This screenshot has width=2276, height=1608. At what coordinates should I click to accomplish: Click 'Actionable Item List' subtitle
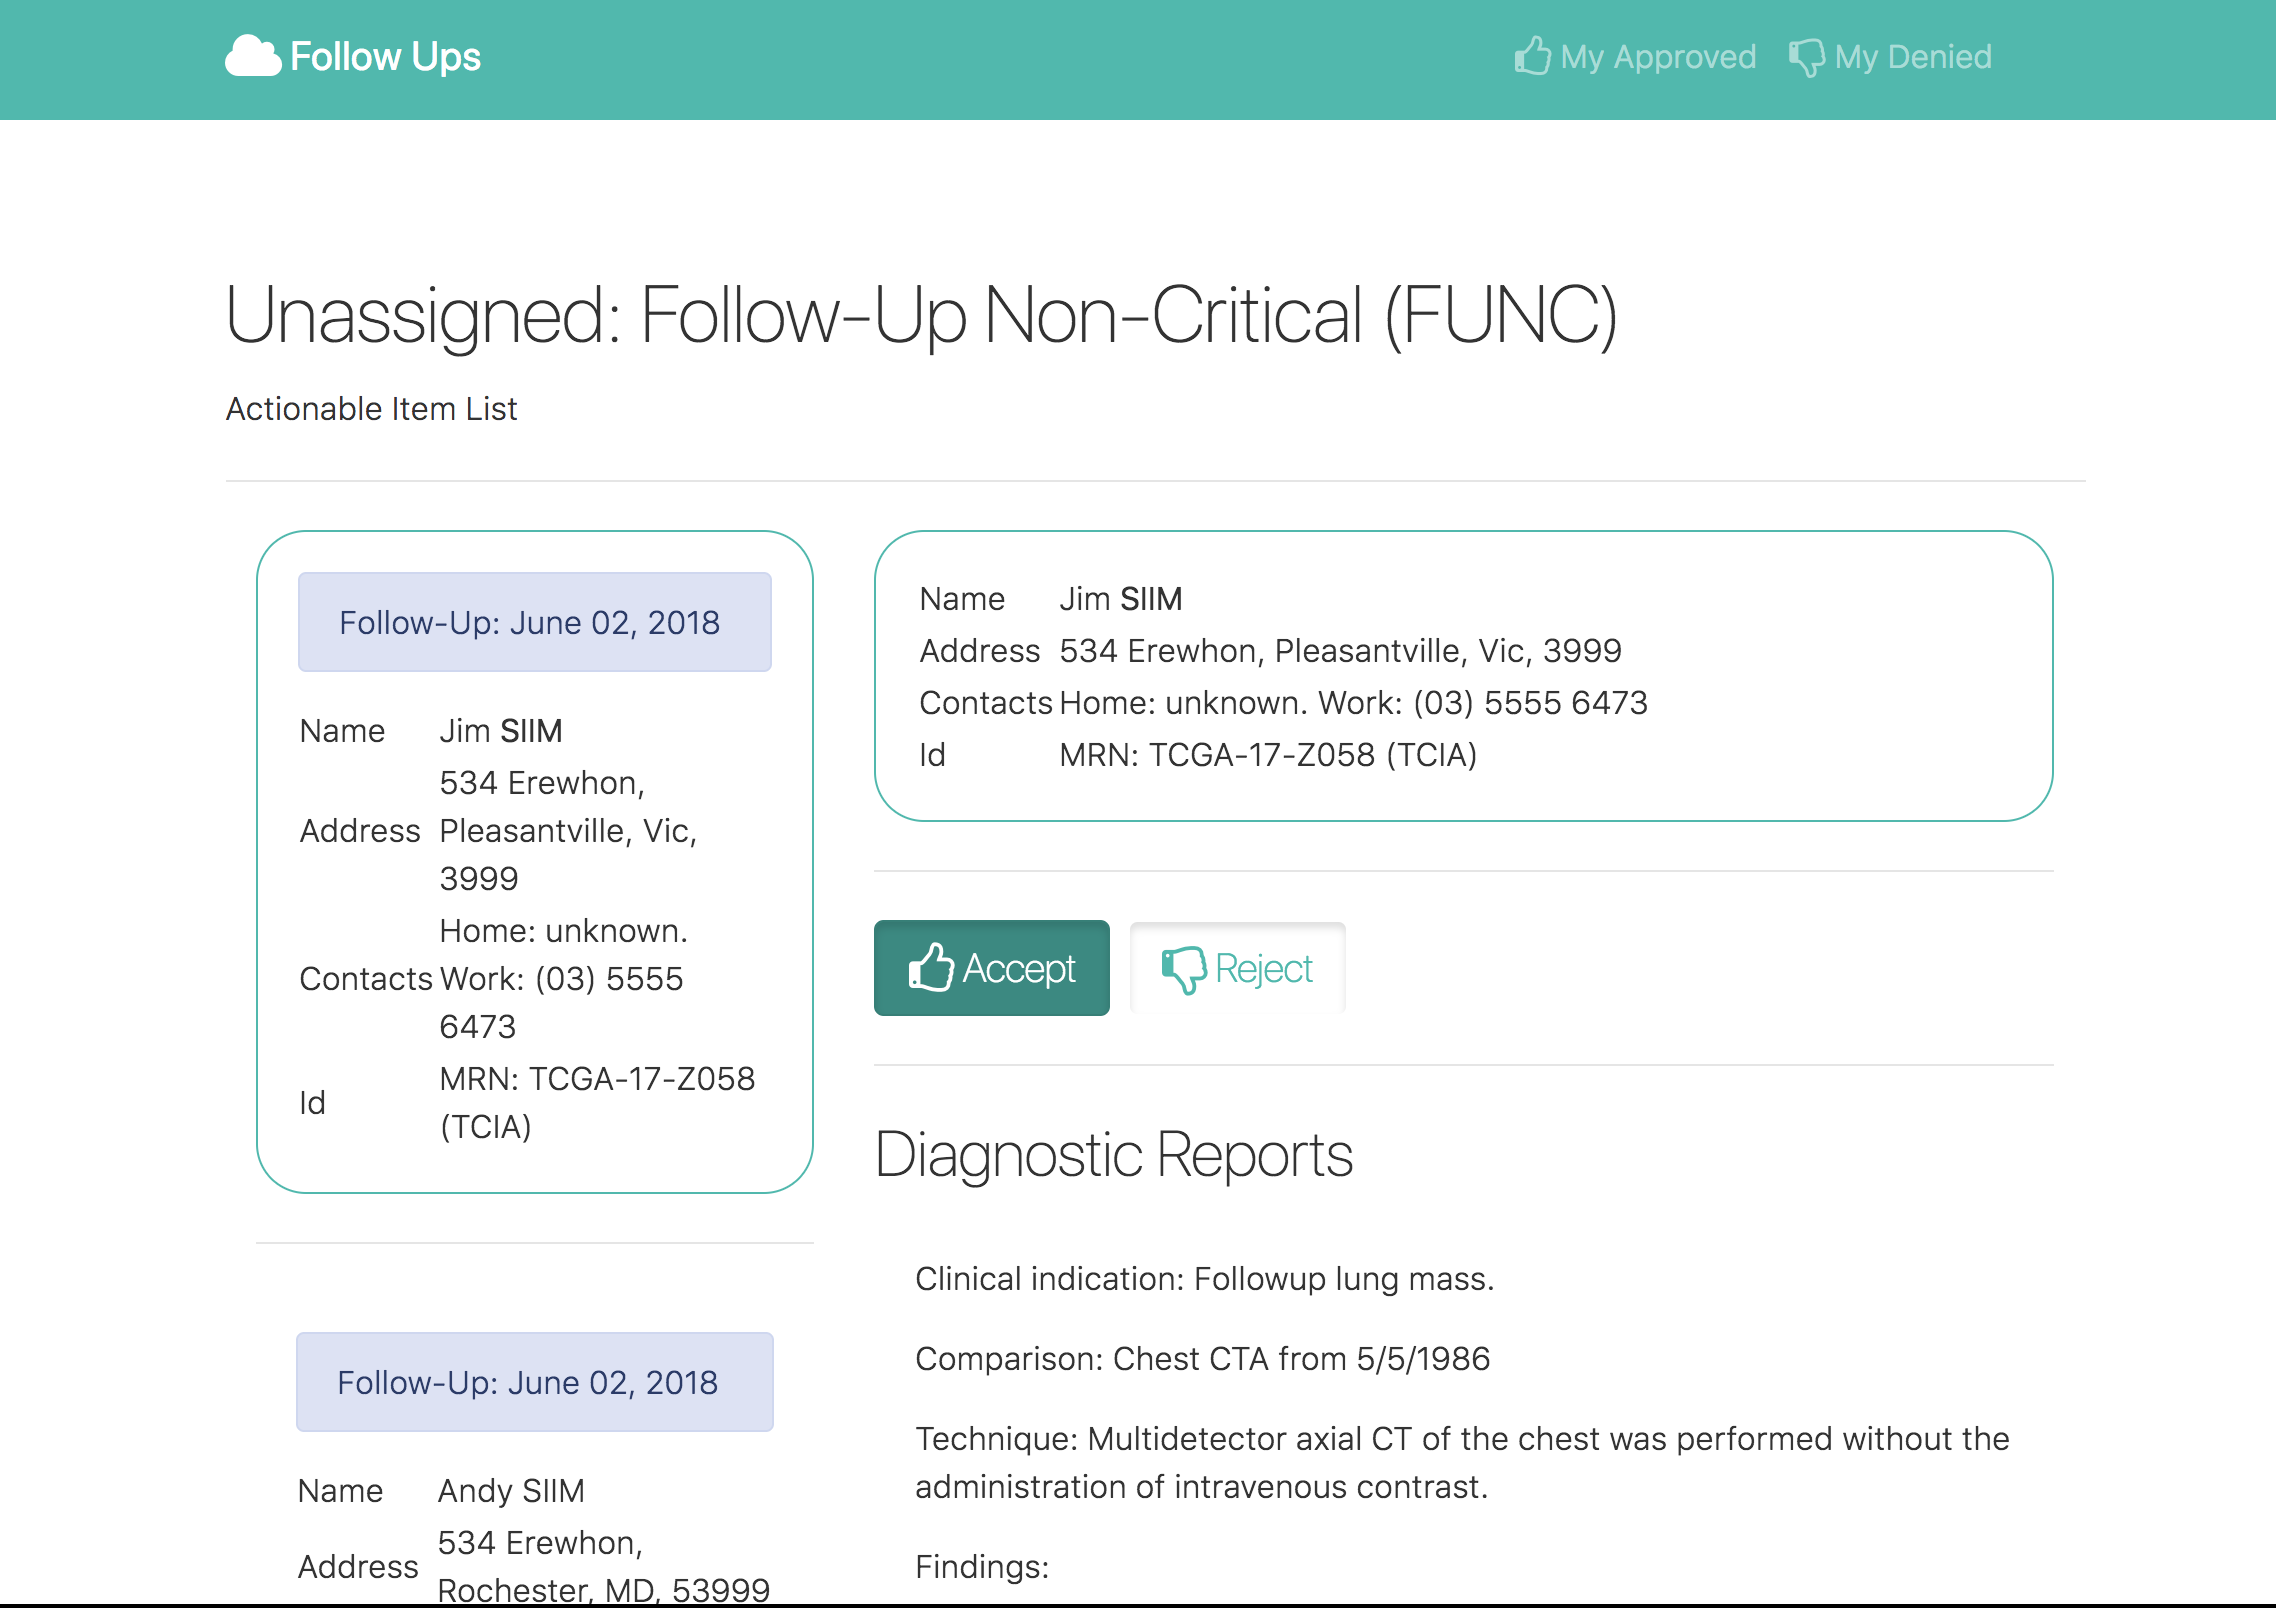click(x=371, y=409)
